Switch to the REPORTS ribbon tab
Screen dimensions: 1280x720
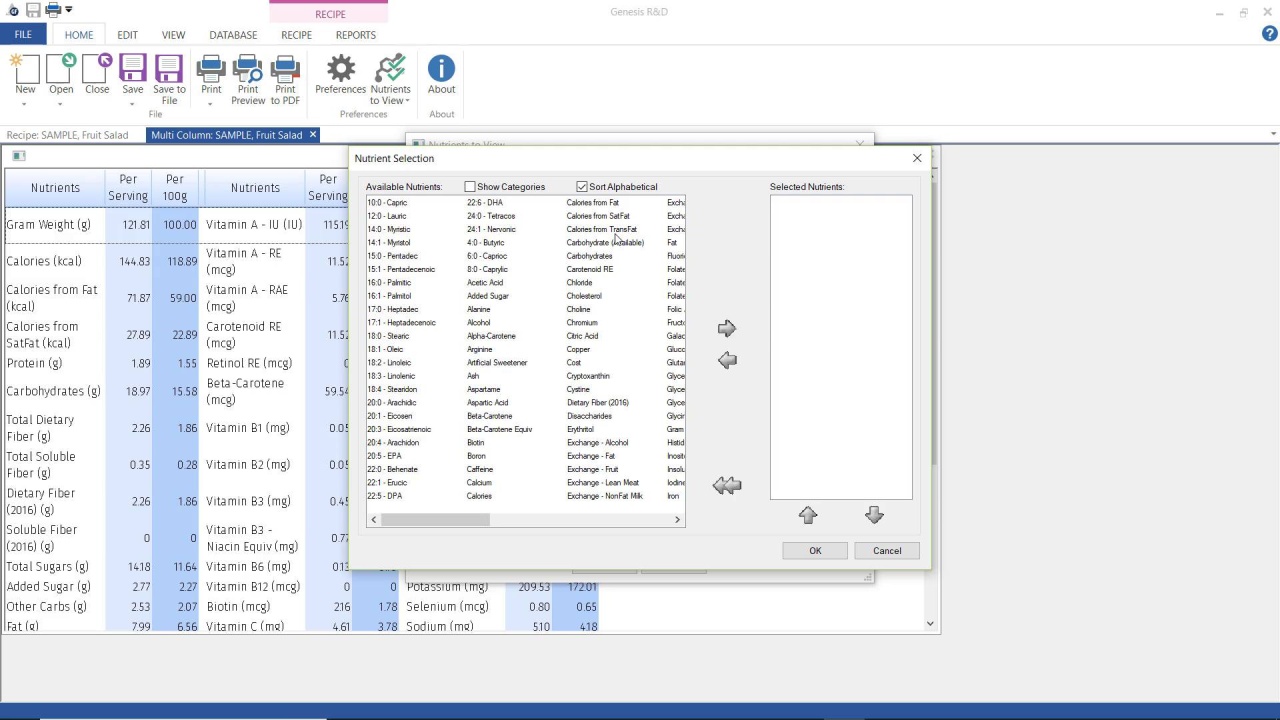pos(355,35)
